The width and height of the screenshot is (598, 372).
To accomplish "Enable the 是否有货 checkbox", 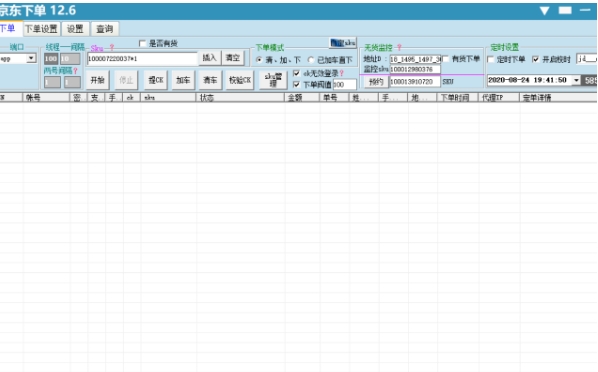I will pos(143,43).
